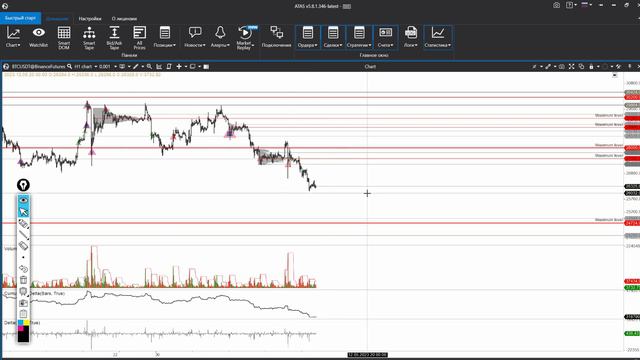Open the Watchlist panel
The width and height of the screenshot is (640, 360).
(38, 37)
